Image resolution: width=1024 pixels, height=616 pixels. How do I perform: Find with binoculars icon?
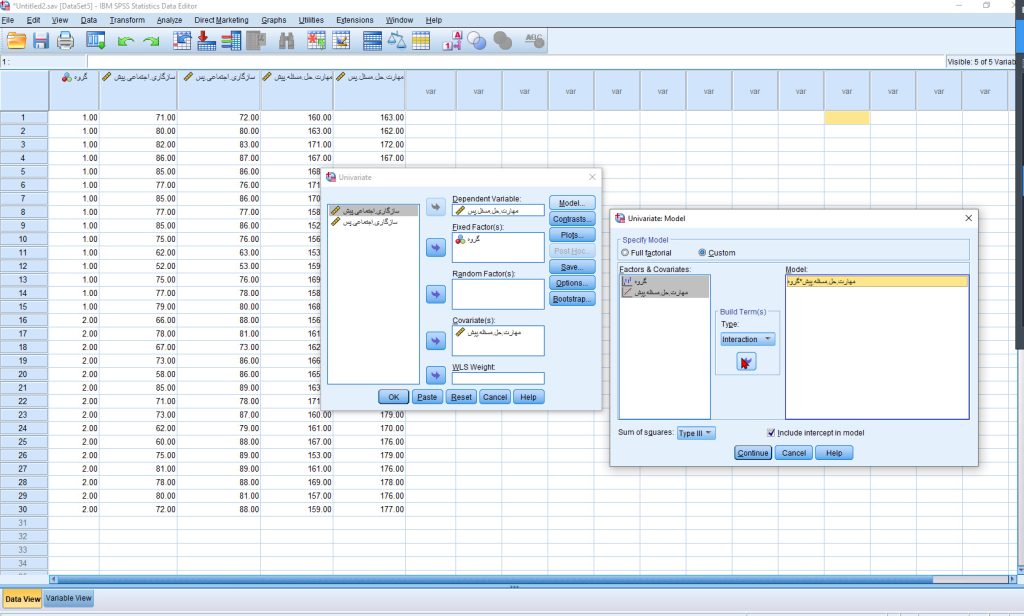pyautogui.click(x=287, y=41)
